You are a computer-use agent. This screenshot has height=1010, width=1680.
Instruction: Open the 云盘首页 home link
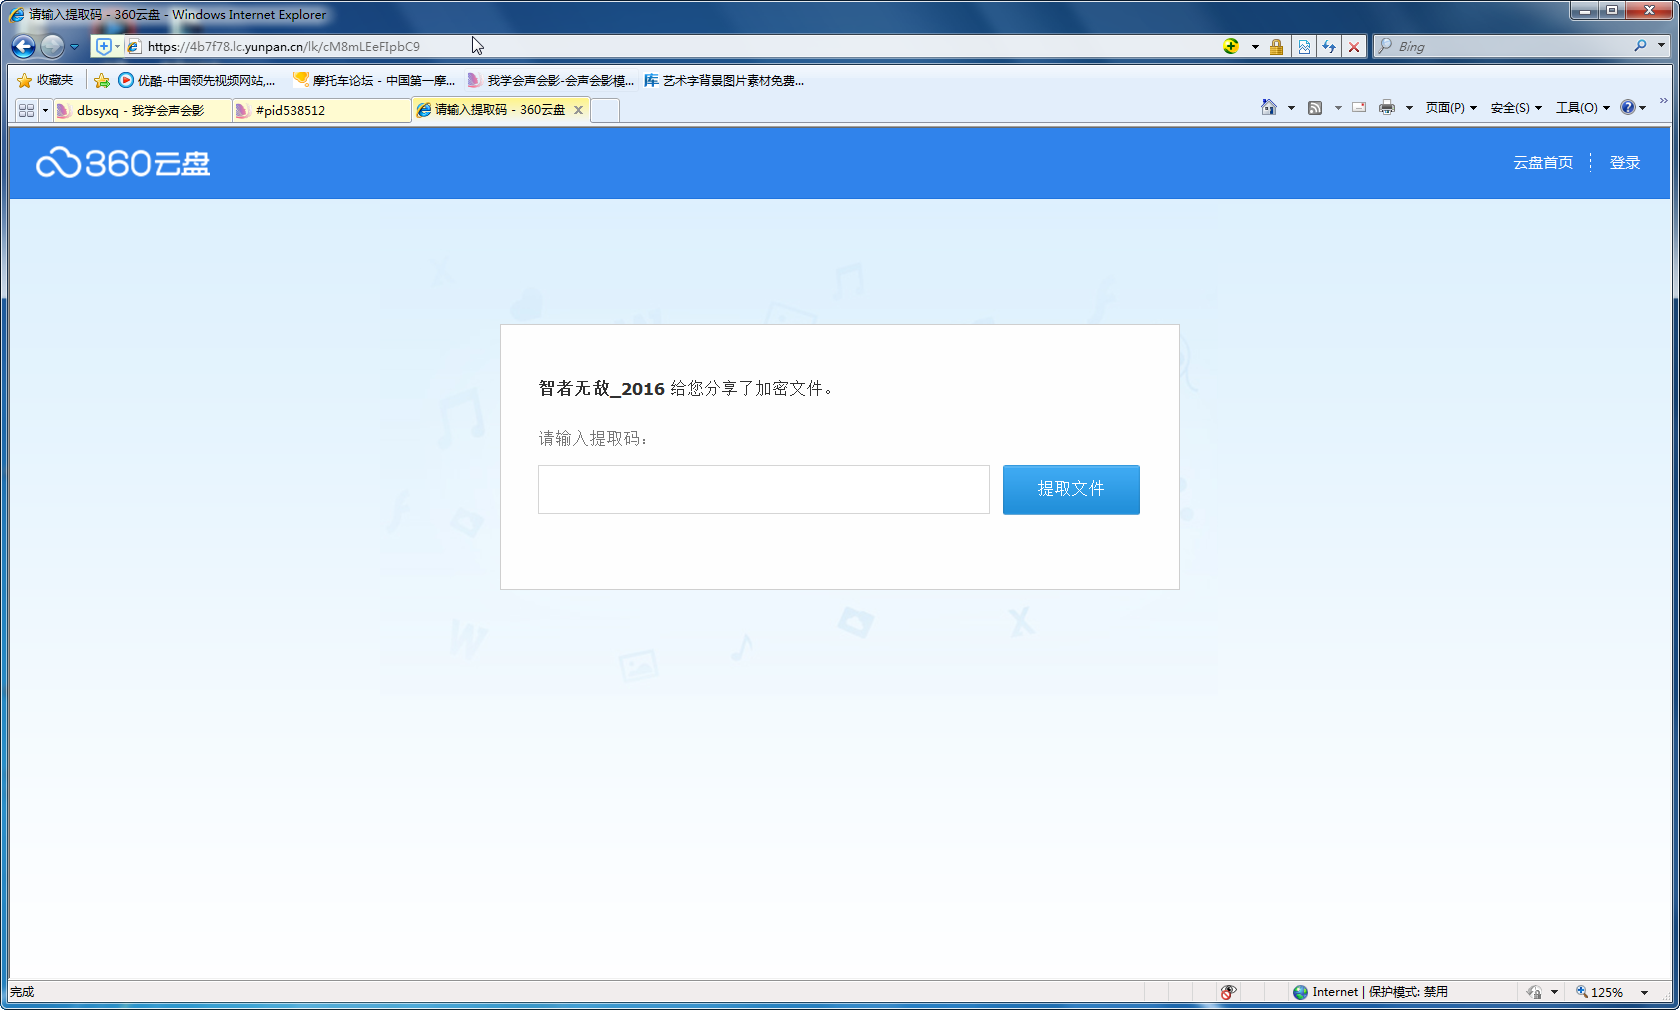pos(1542,163)
